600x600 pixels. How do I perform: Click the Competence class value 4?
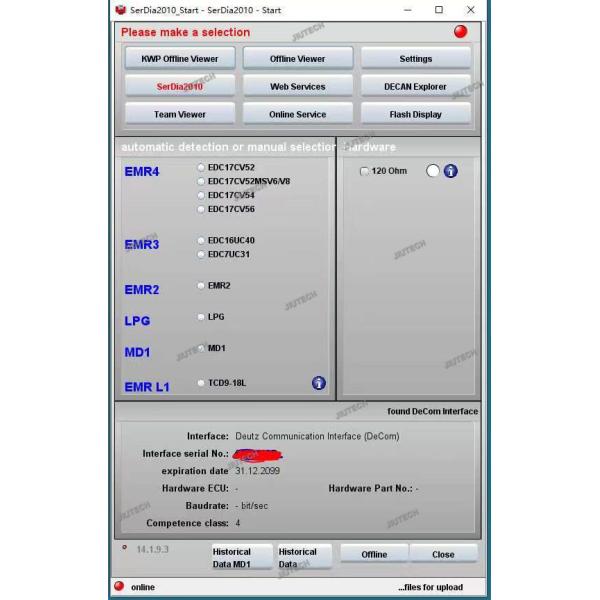[x=238, y=523]
